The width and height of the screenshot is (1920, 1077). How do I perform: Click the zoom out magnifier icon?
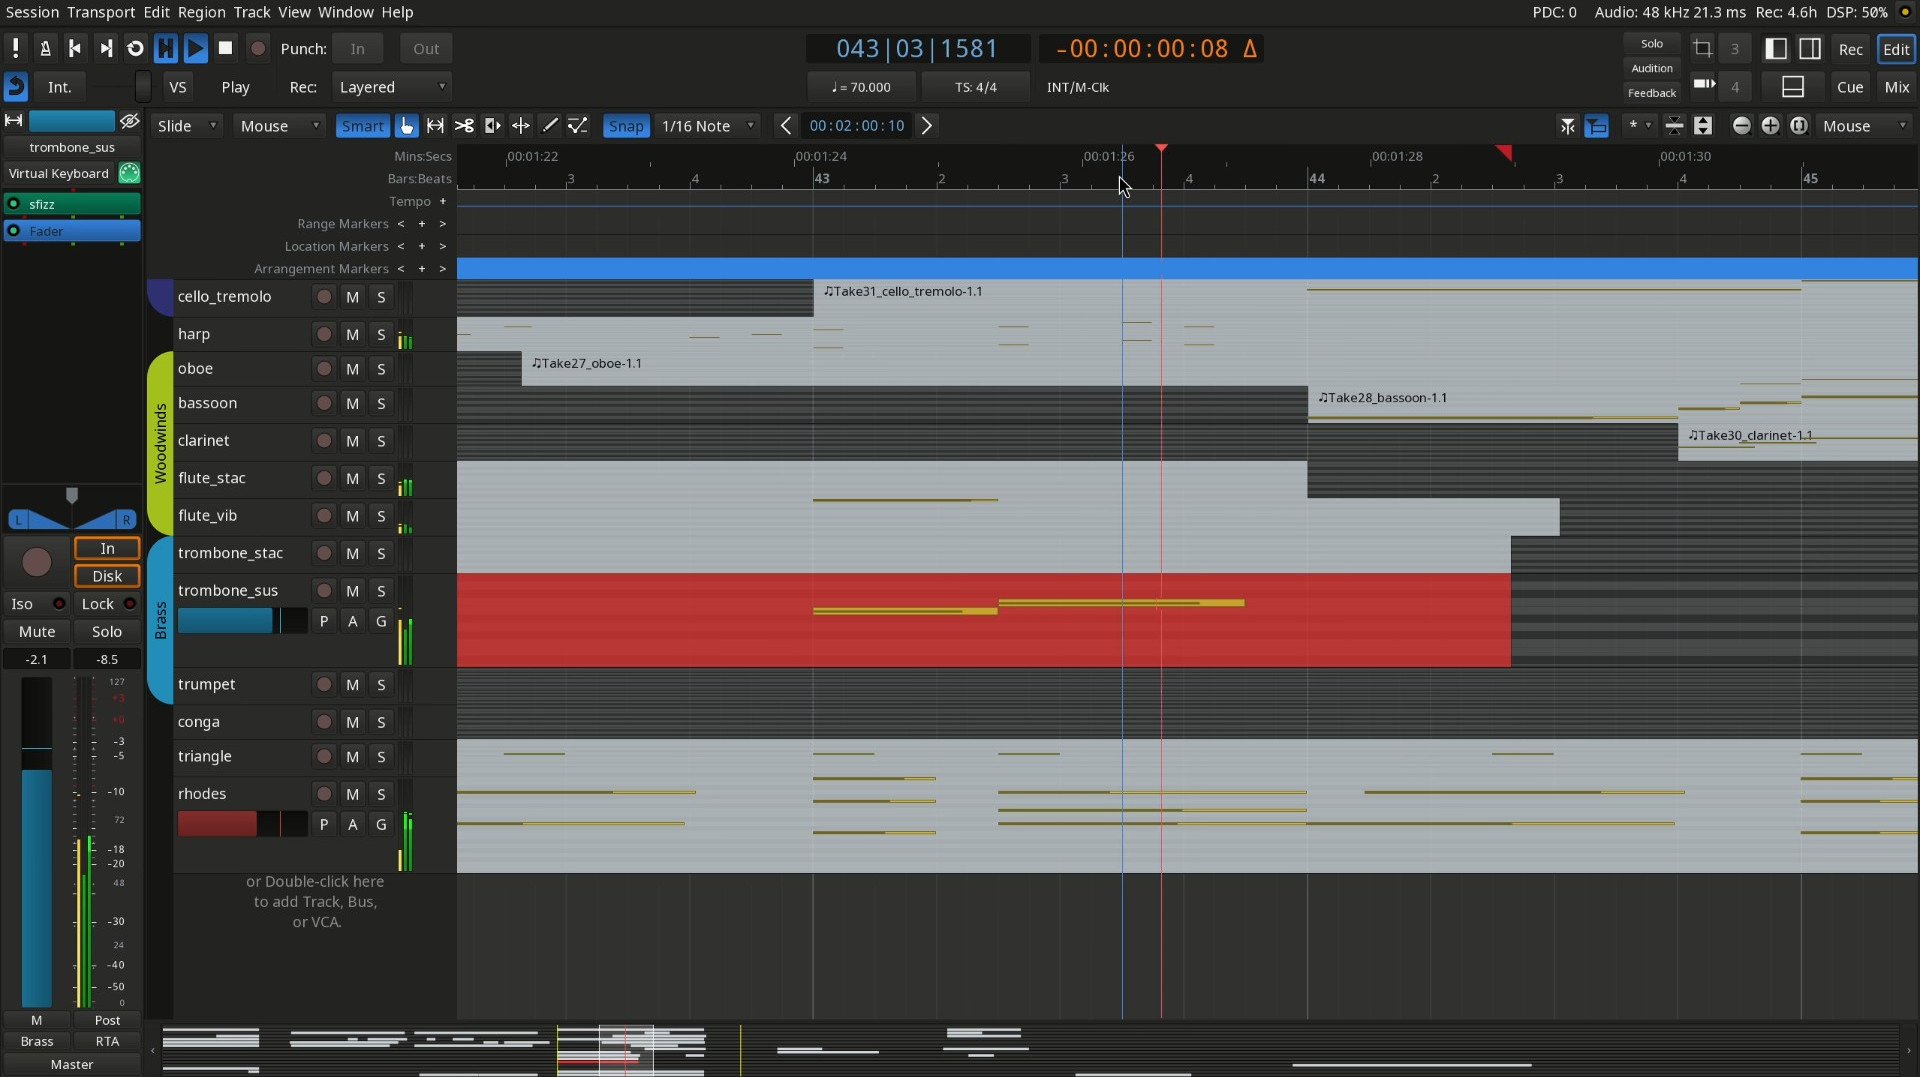point(1741,126)
